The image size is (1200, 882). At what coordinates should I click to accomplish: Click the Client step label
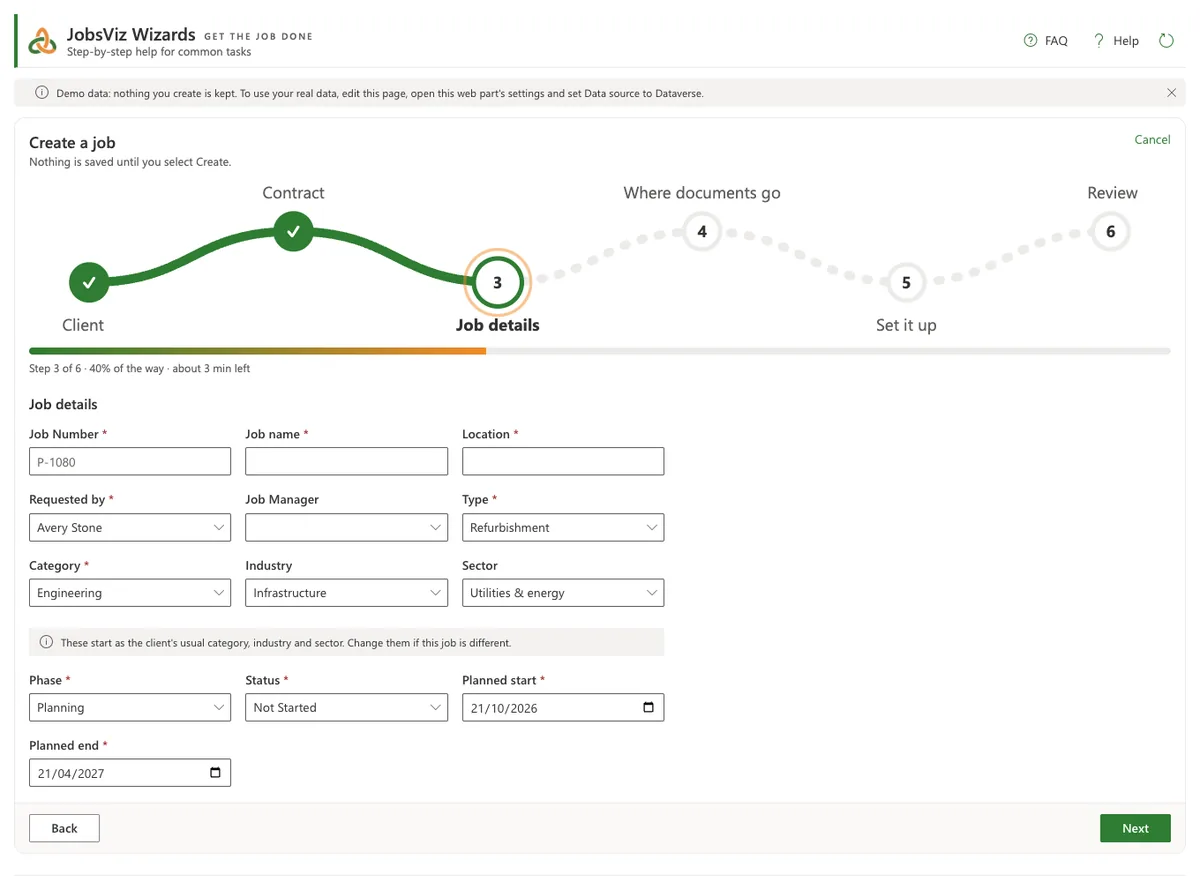point(83,325)
